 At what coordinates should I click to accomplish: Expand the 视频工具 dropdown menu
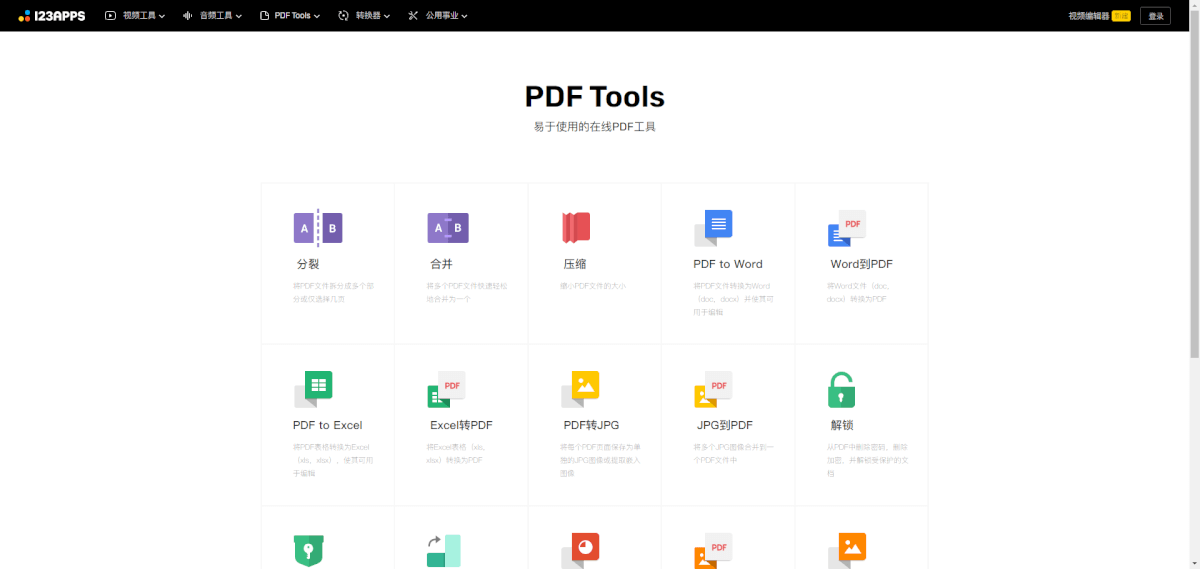135,16
